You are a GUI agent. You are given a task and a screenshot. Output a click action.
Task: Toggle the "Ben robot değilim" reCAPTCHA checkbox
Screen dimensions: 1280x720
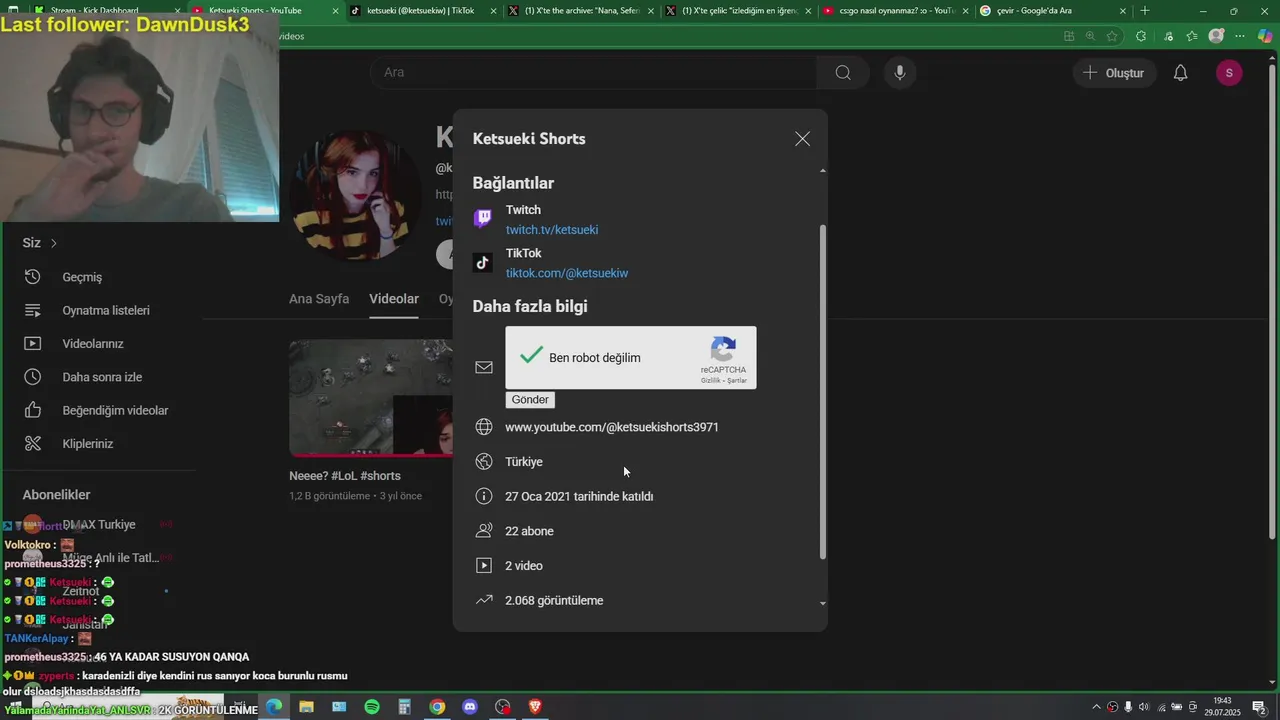pyautogui.click(x=532, y=356)
